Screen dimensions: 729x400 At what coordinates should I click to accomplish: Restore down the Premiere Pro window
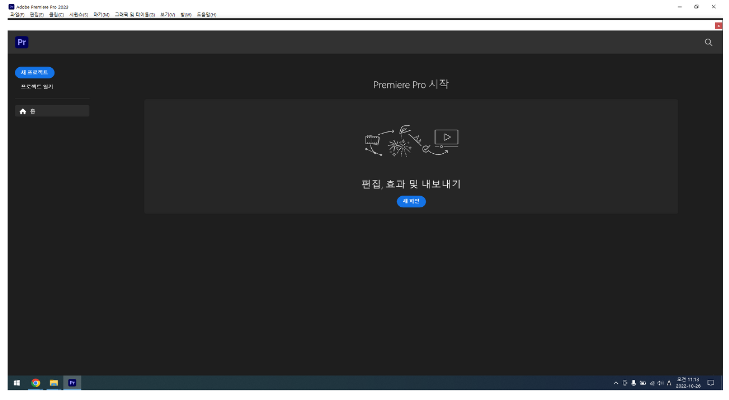(x=696, y=7)
